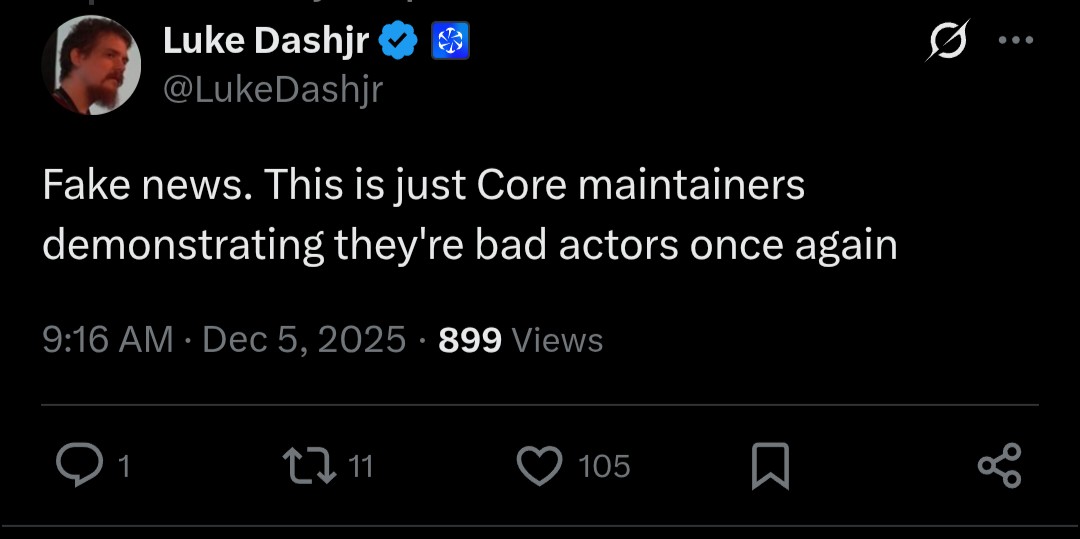Image resolution: width=1080 pixels, height=539 pixels.
Task: Click the 9:16 AM timestamp
Action: (x=108, y=340)
